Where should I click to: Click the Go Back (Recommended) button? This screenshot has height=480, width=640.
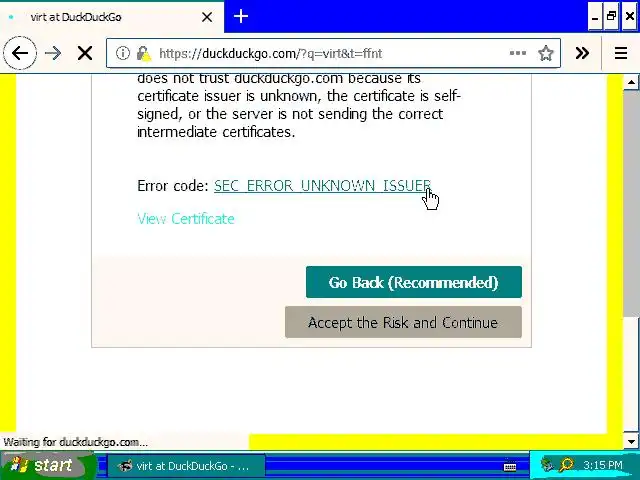(413, 282)
